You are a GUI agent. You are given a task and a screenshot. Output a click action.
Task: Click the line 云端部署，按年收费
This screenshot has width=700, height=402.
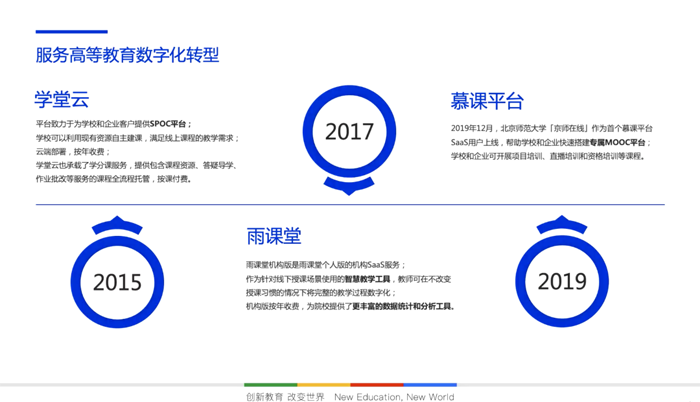coord(73,151)
